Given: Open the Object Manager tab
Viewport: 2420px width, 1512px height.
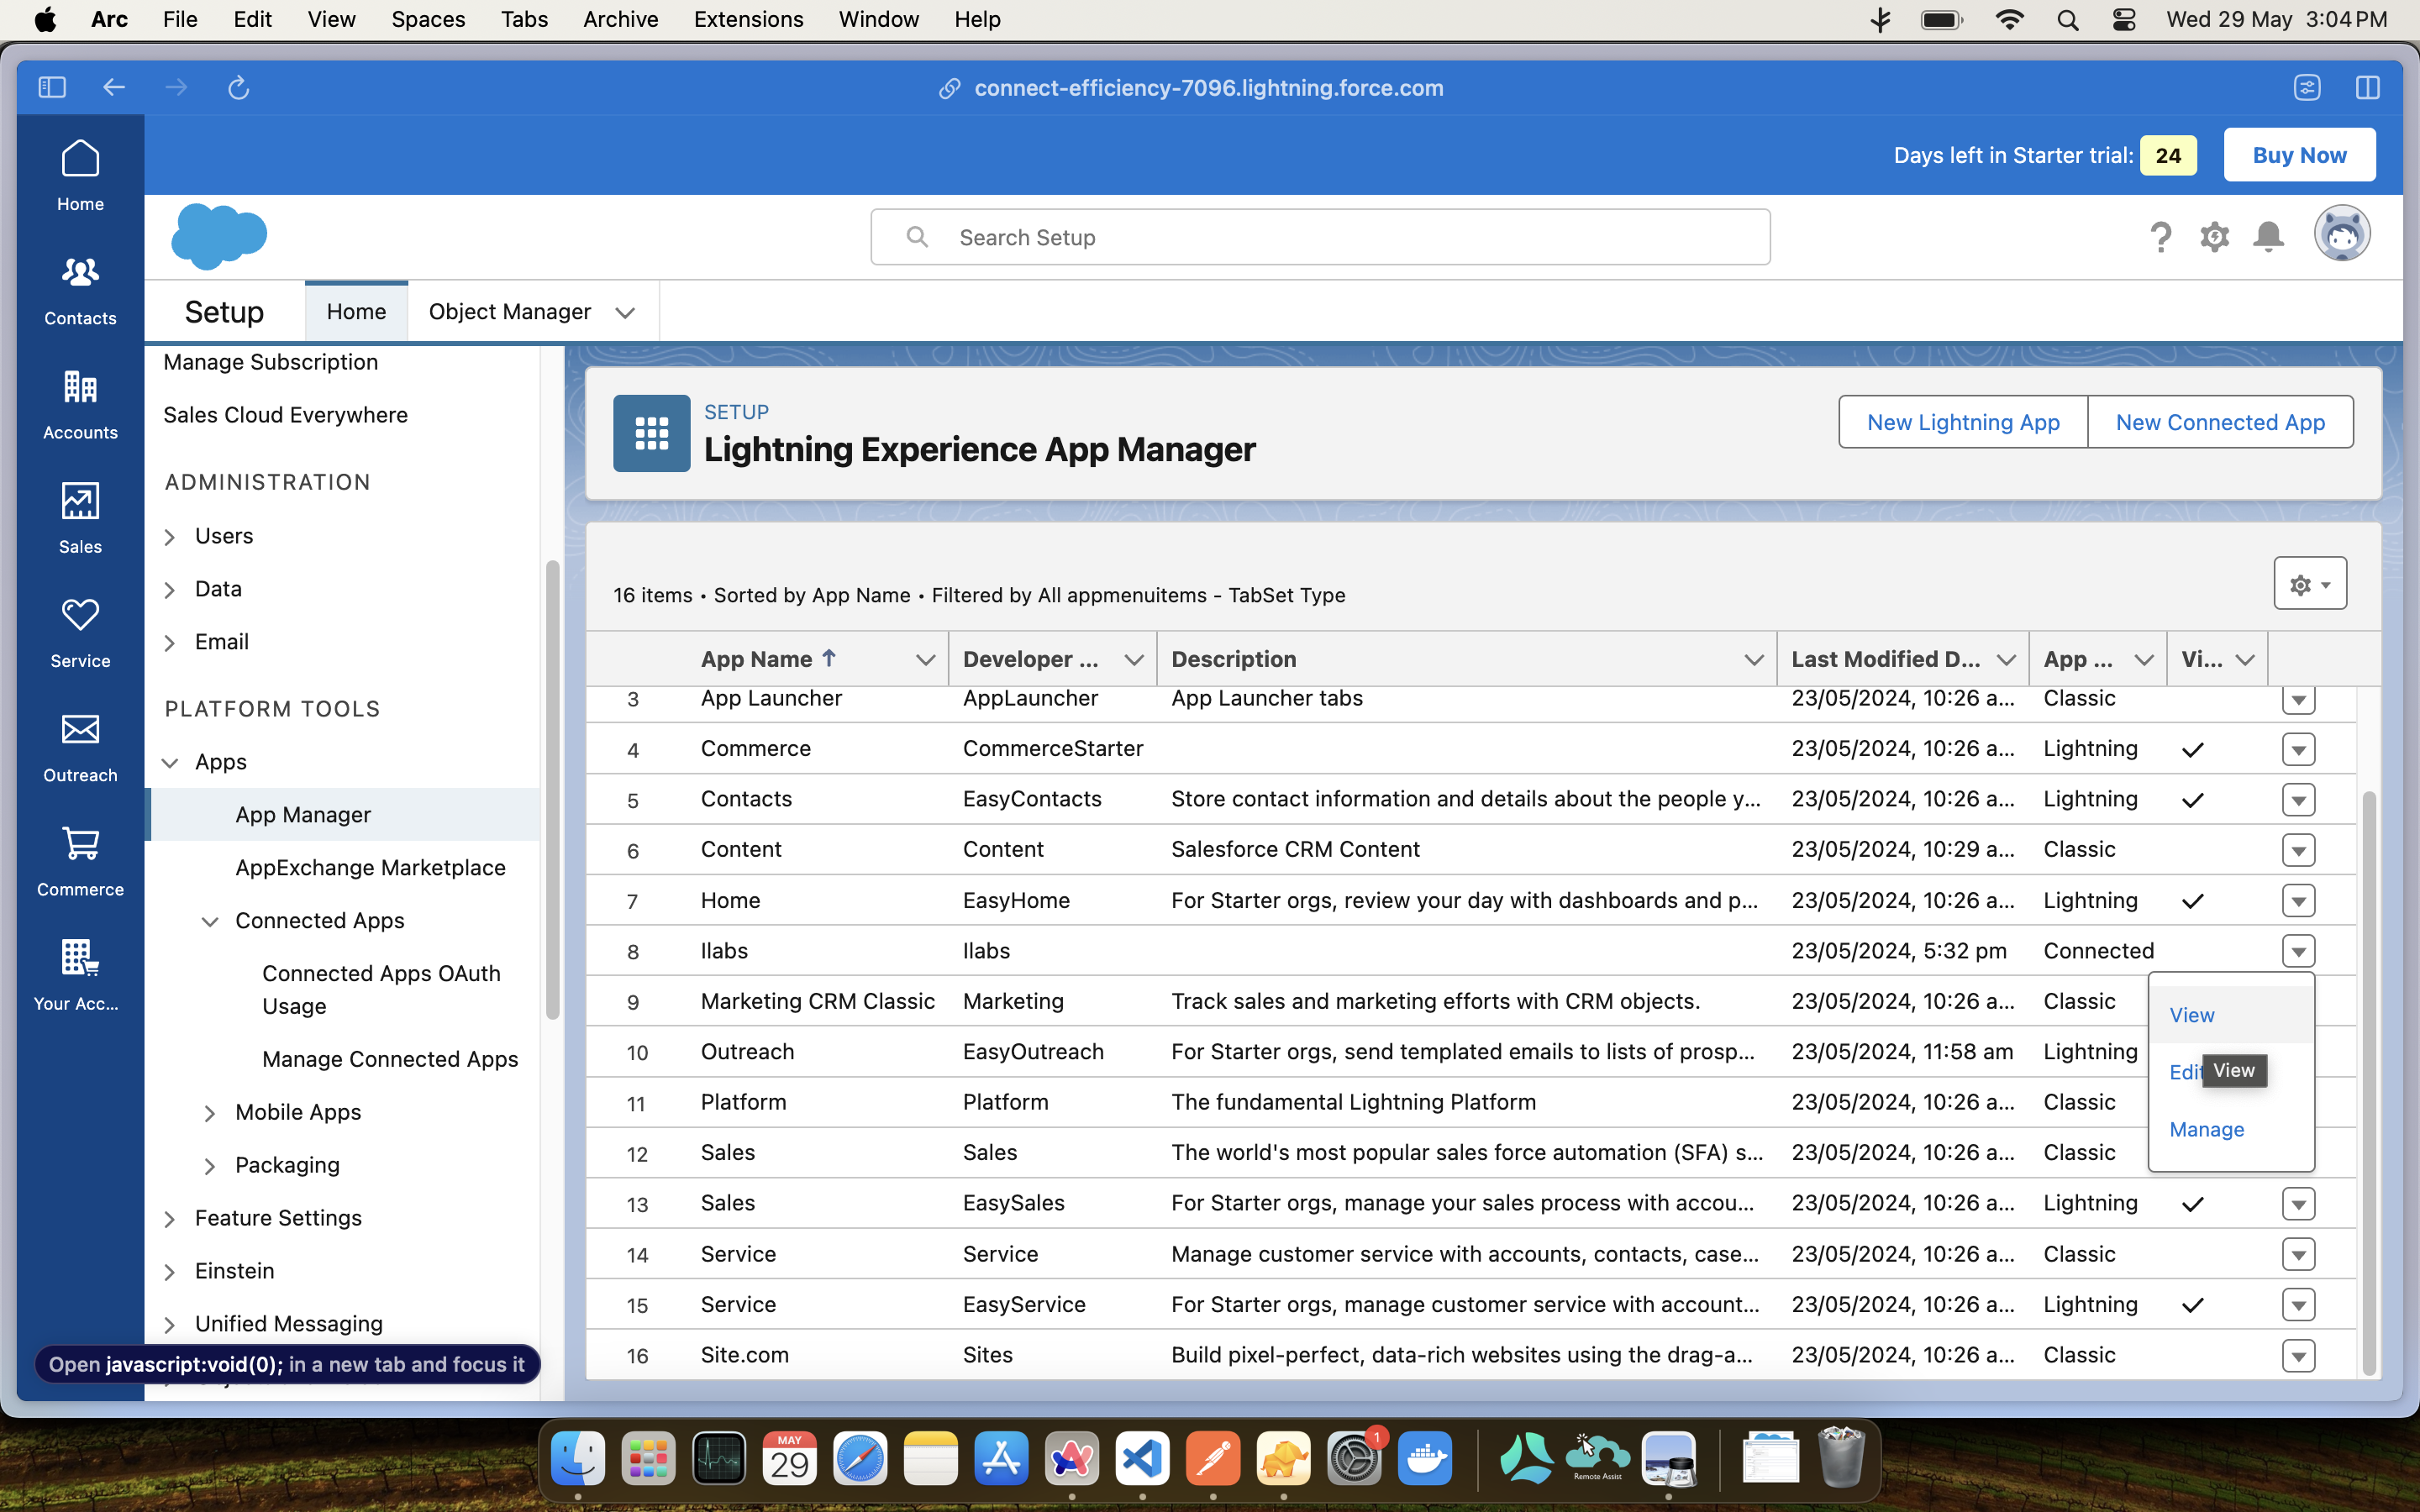Looking at the screenshot, I should click(x=510, y=312).
